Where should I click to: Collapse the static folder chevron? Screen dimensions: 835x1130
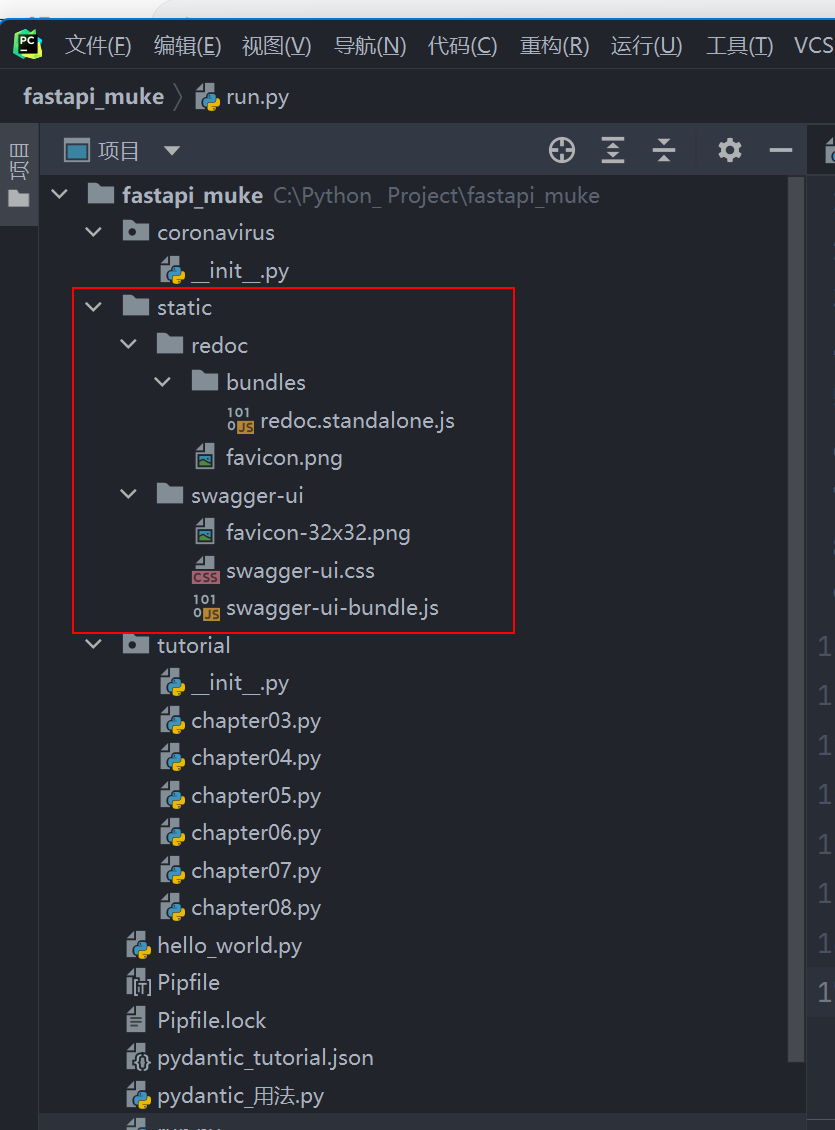point(94,307)
